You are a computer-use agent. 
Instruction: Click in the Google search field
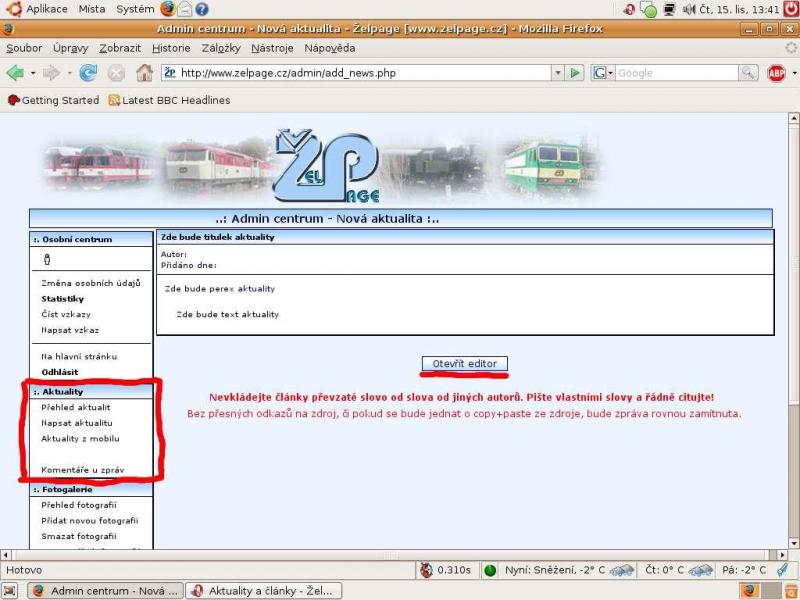676,73
